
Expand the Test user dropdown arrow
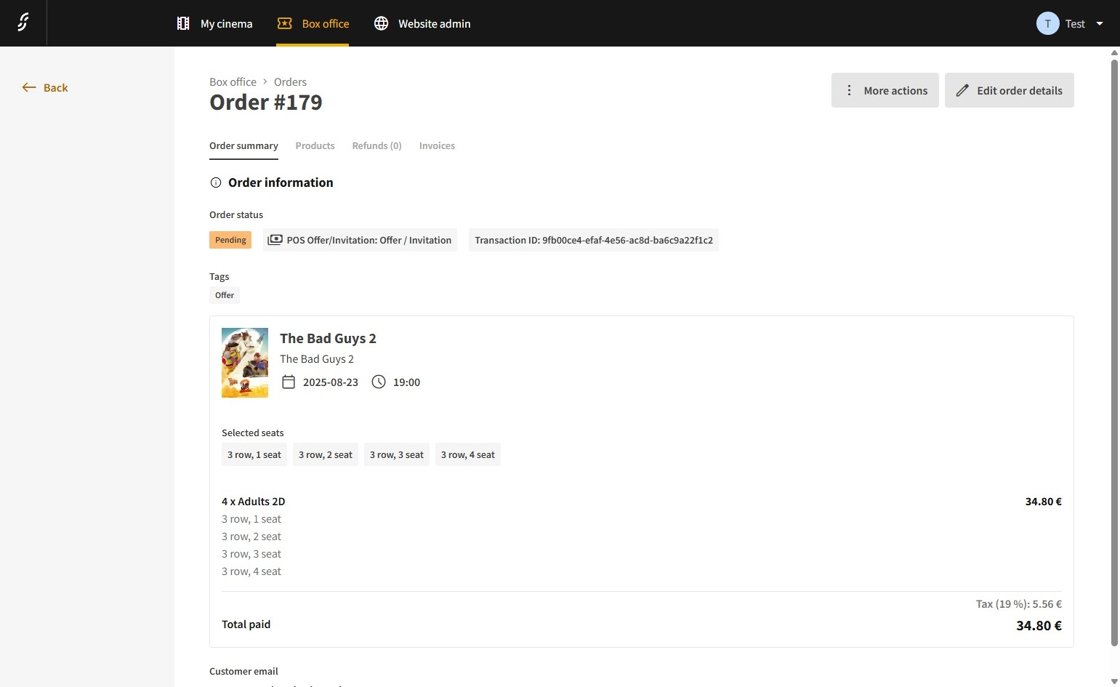coord(1099,23)
